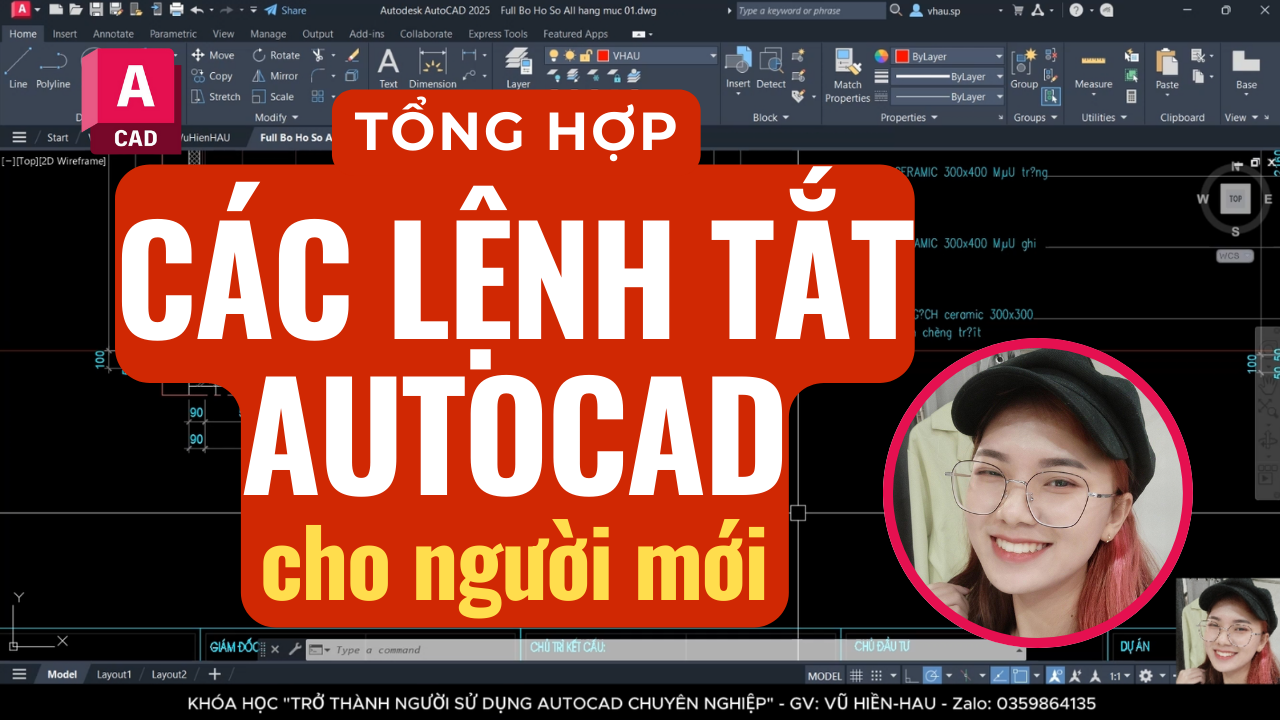The width and height of the screenshot is (1280, 720).
Task: Click the Share button
Action: pos(285,10)
